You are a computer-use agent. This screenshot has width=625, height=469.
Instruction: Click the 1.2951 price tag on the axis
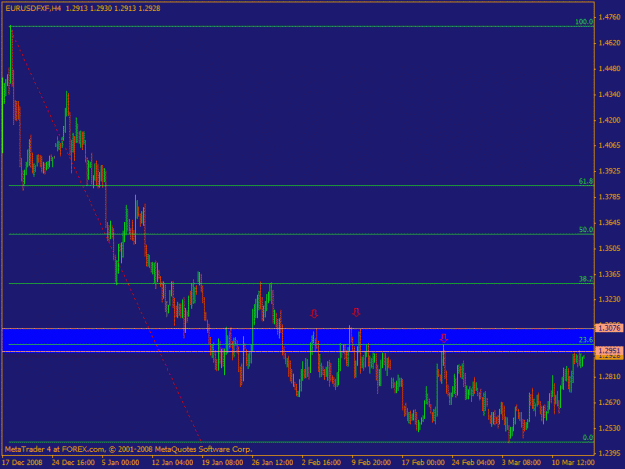coord(609,351)
